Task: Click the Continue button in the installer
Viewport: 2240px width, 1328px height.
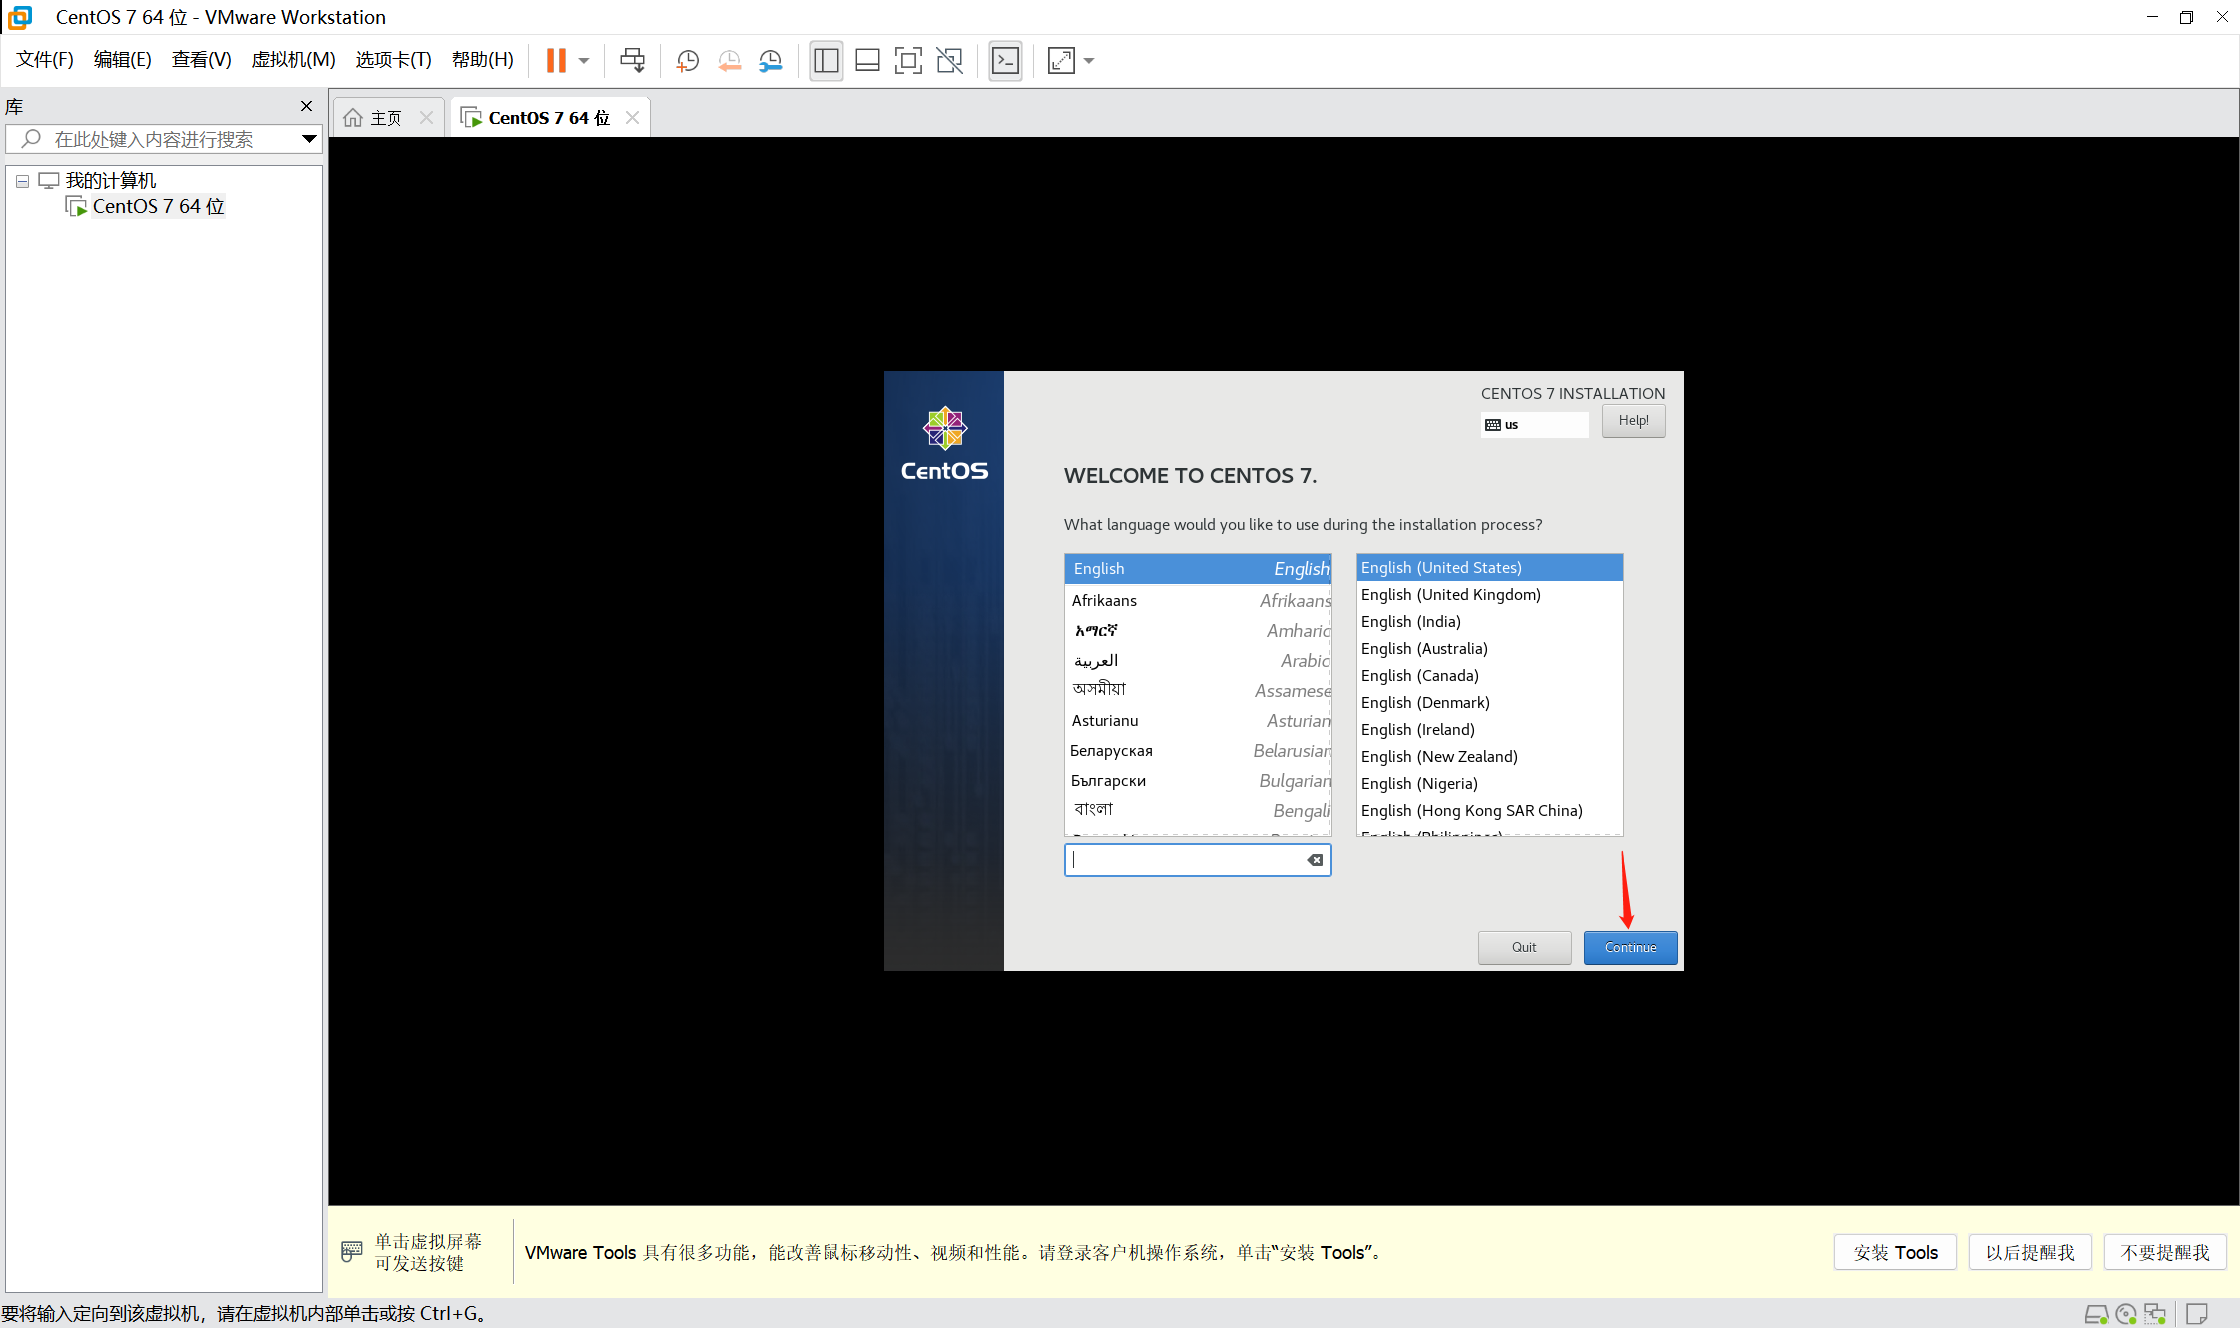Action: [x=1630, y=947]
